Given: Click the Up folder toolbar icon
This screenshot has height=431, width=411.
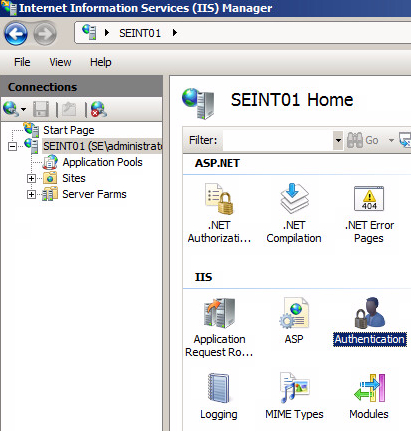Looking at the screenshot, I should pos(69,109).
